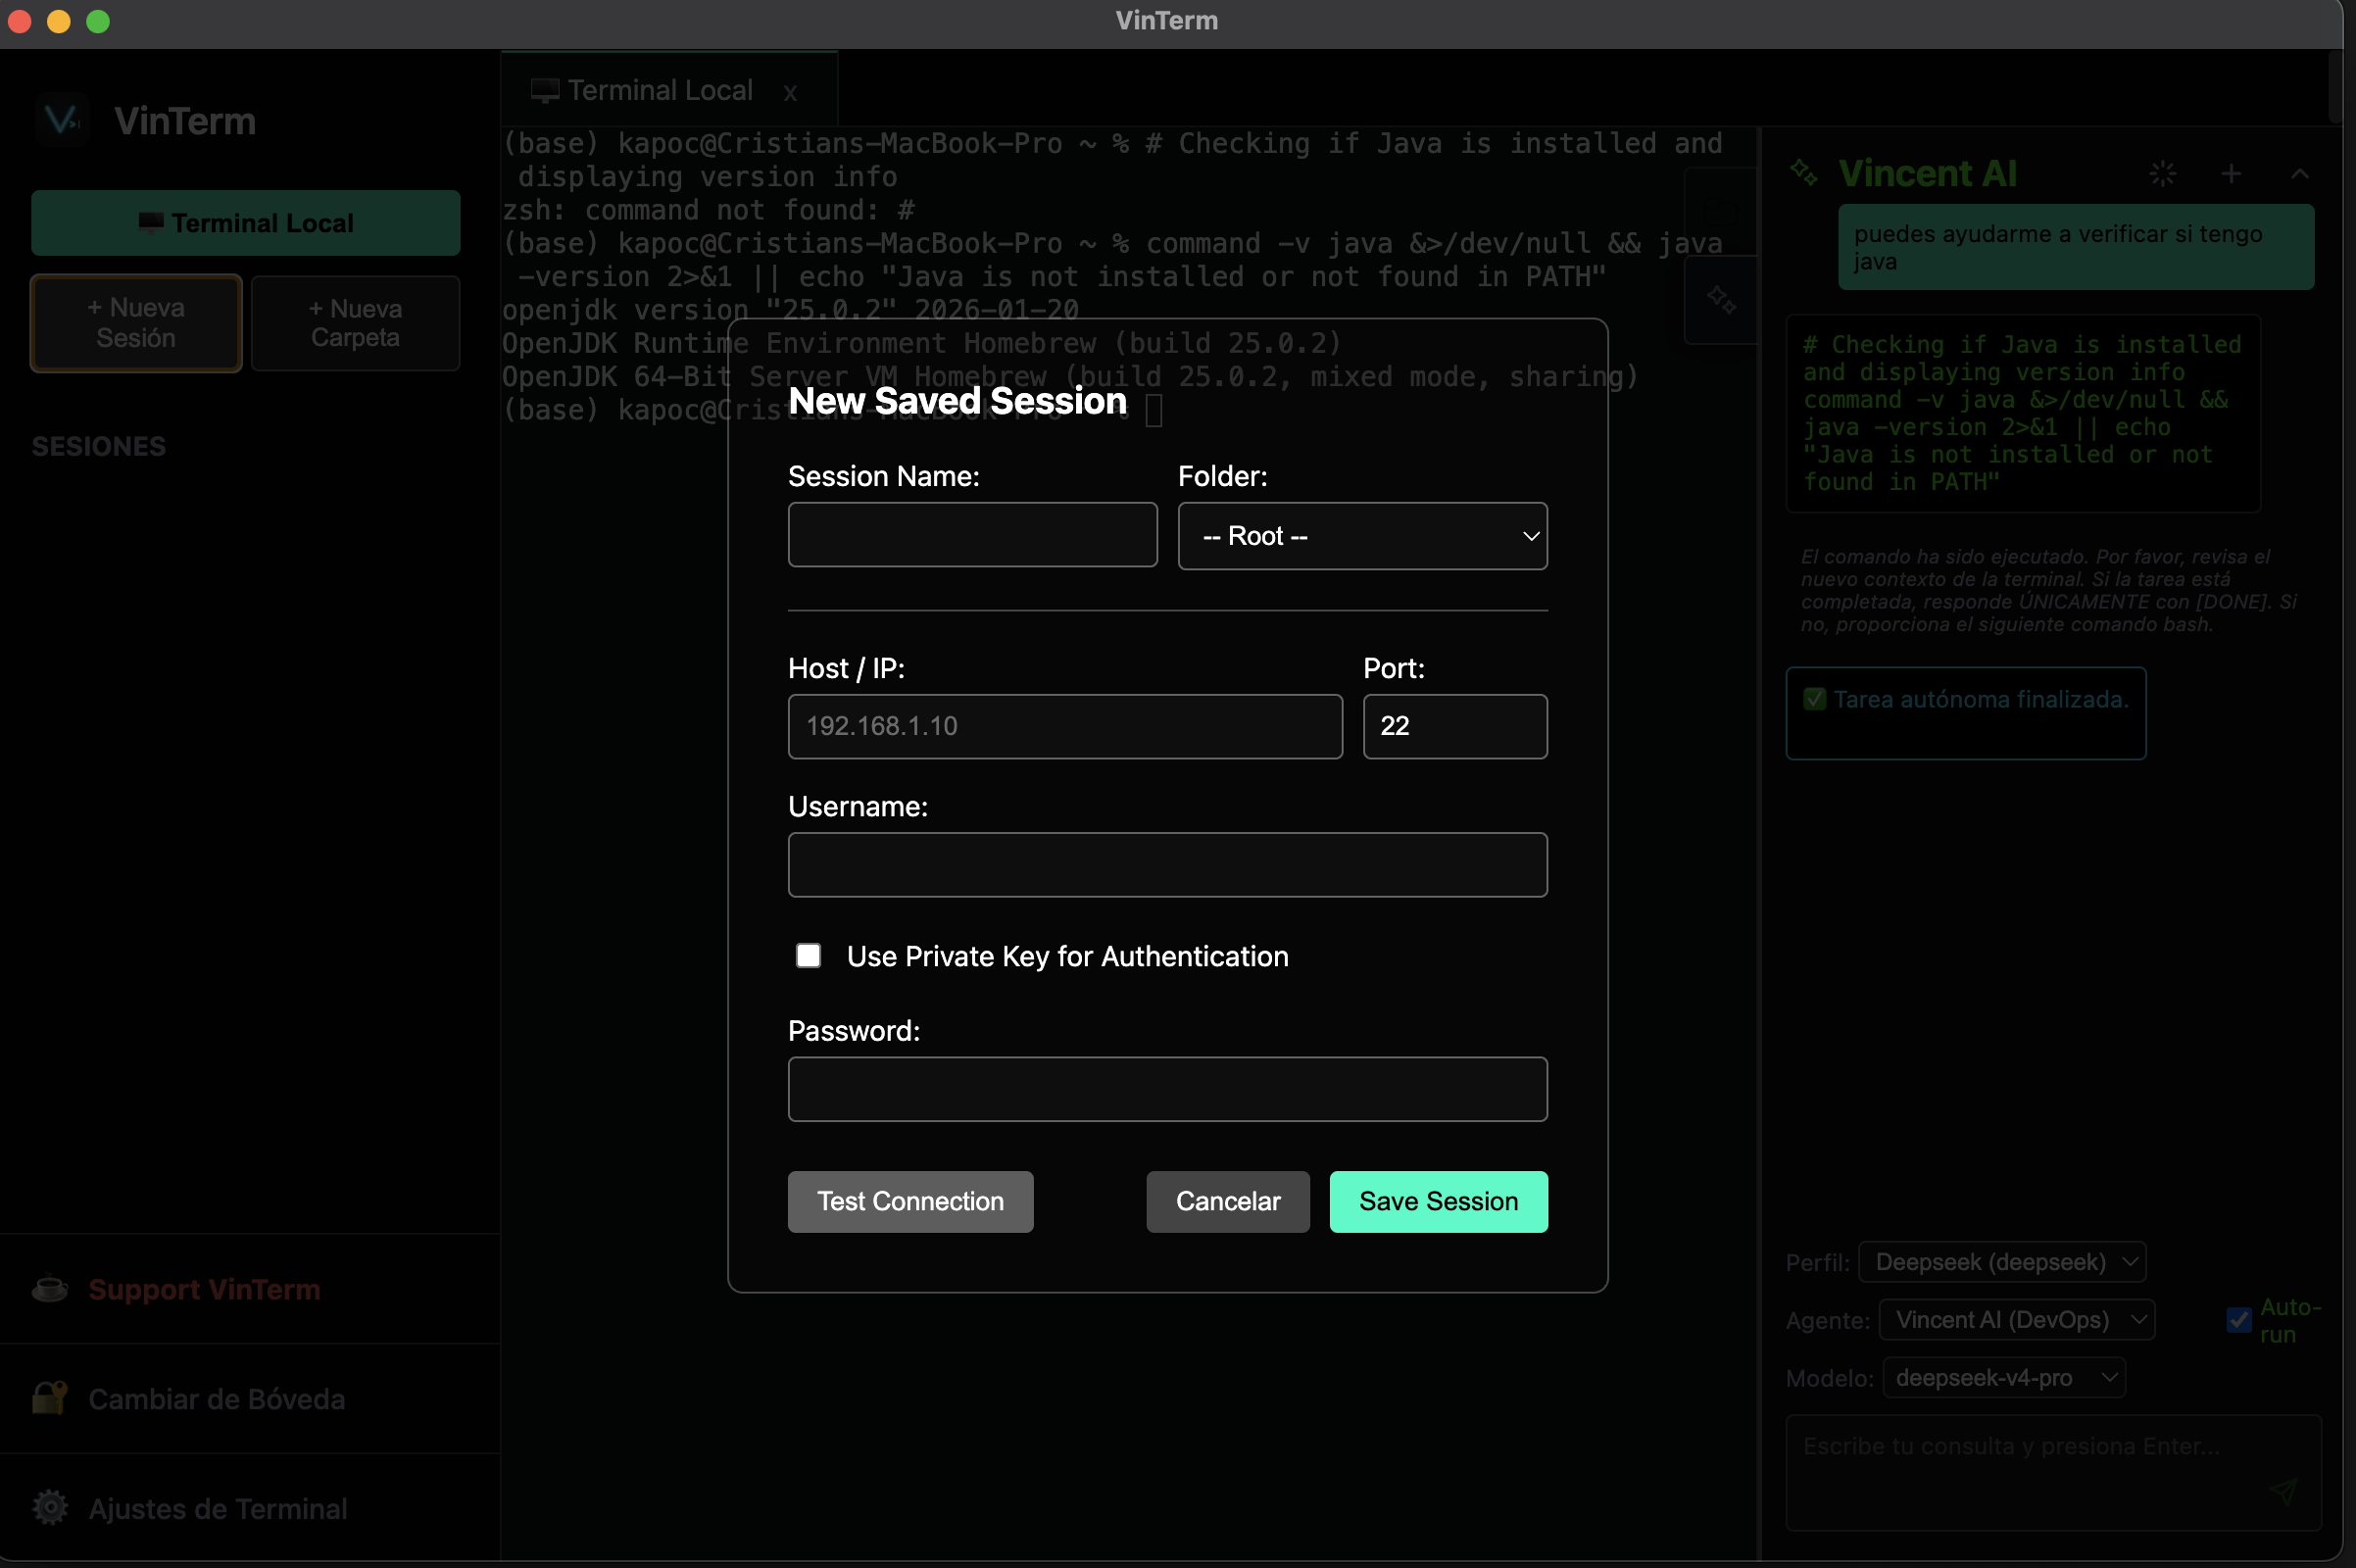Viewport: 2356px width, 1568px height.
Task: Focus the Port field showing 22
Action: click(1455, 726)
